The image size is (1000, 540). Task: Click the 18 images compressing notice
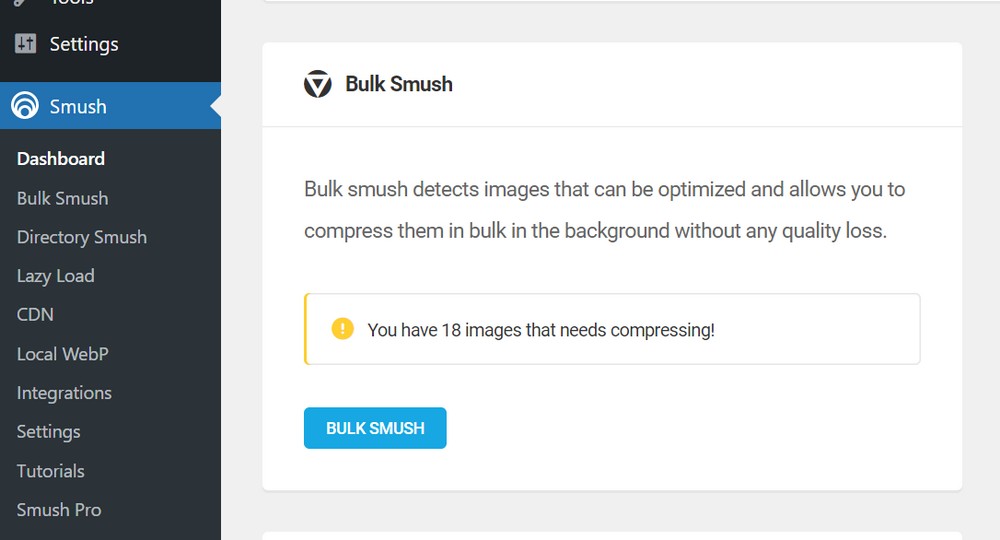pos(612,329)
